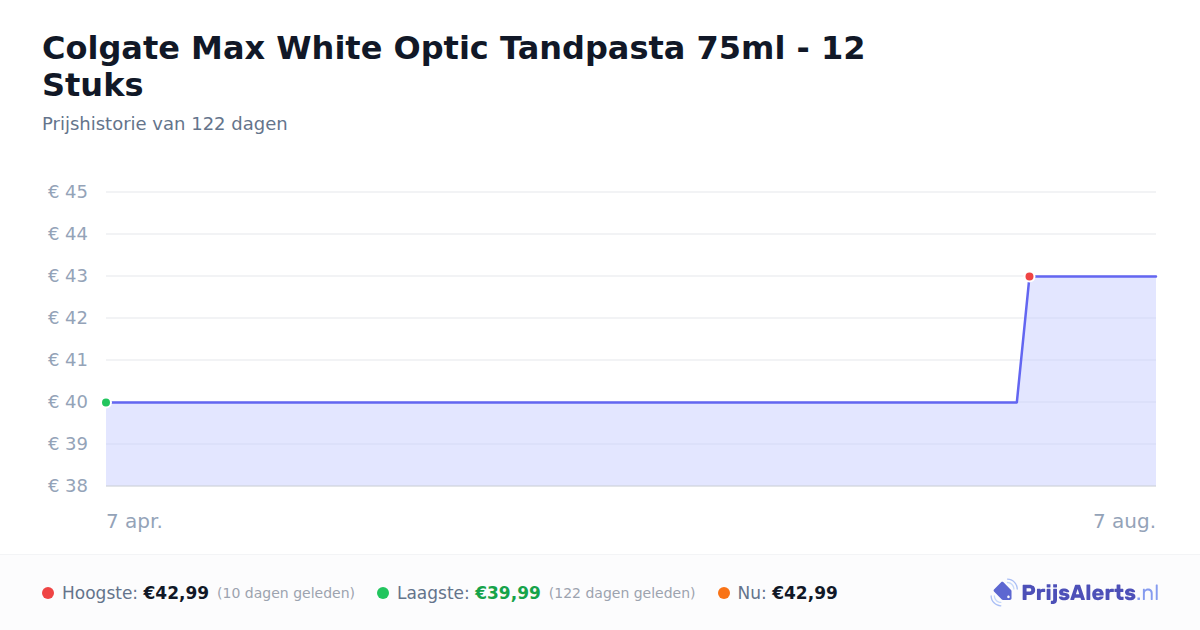Viewport: 1200px width, 630px height.
Task: Open the PrijsAlerts.nl brand link
Action: click(x=1075, y=593)
